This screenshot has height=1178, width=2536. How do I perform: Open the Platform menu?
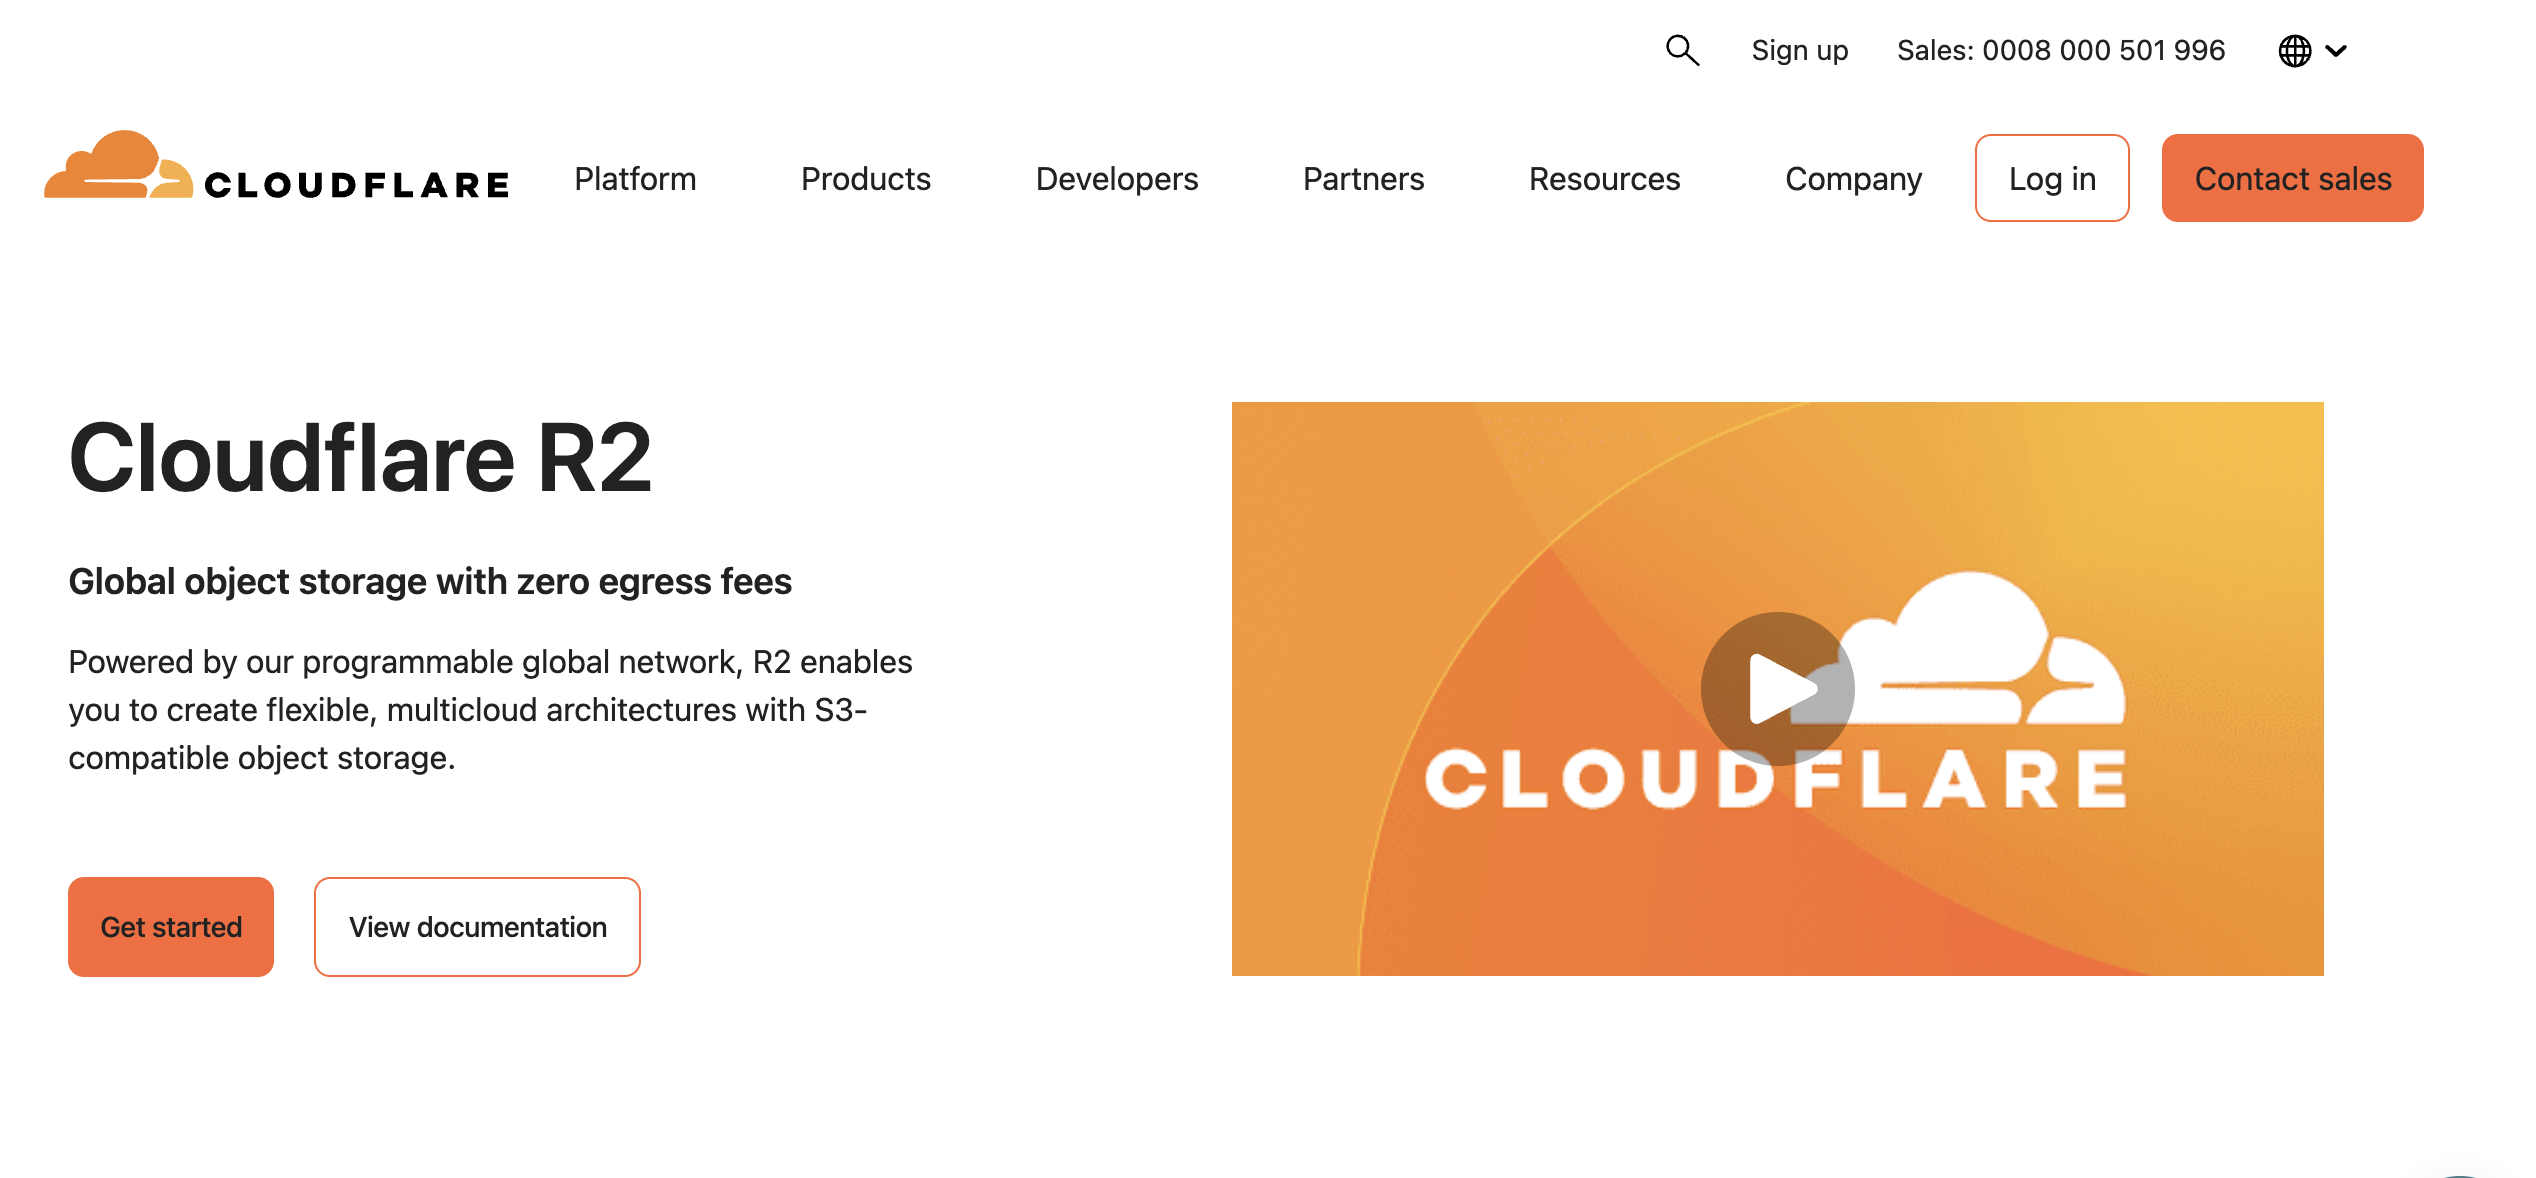pyautogui.click(x=635, y=179)
